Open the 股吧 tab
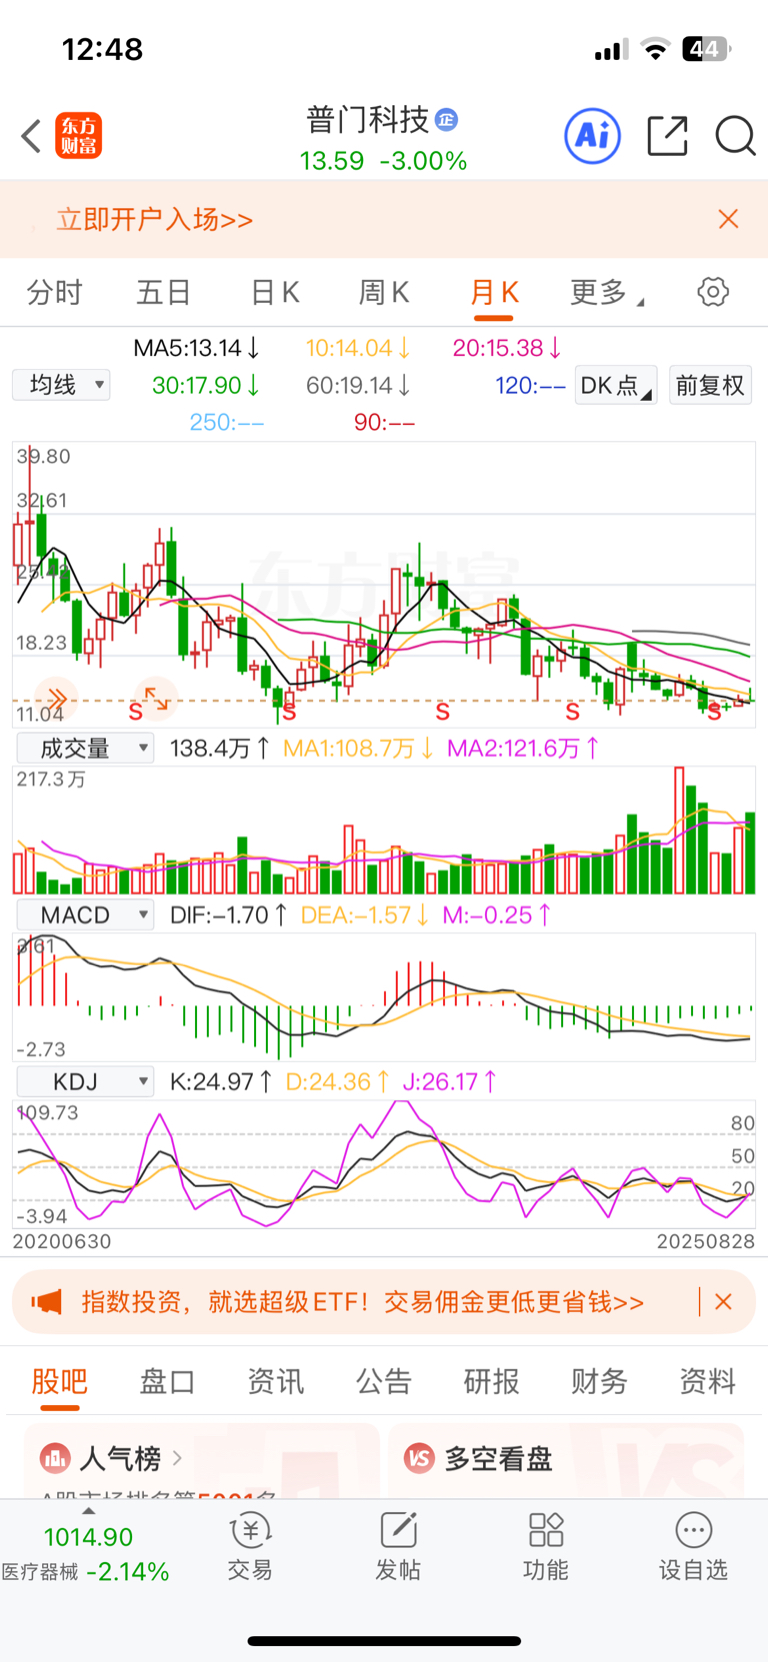 pos(59,1381)
